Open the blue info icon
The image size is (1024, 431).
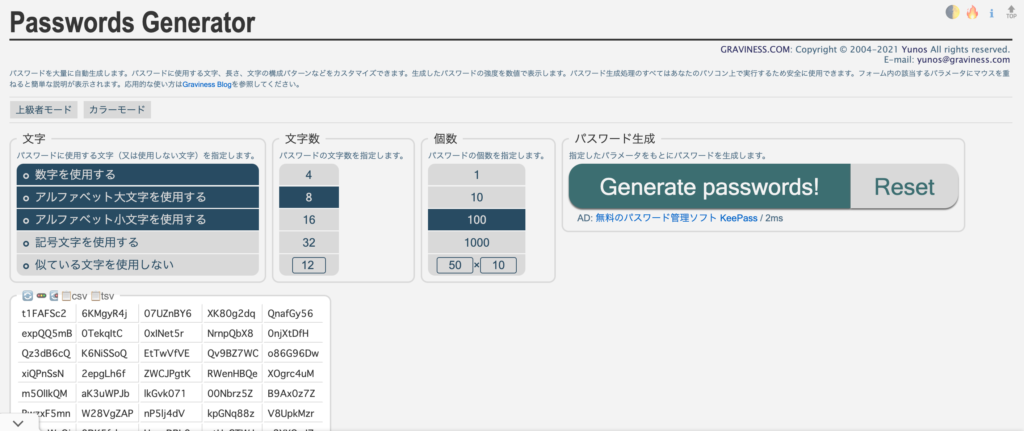tap(991, 13)
